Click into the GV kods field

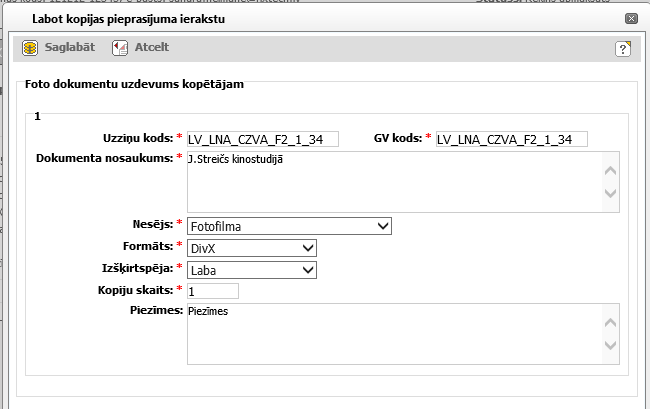tap(511, 139)
